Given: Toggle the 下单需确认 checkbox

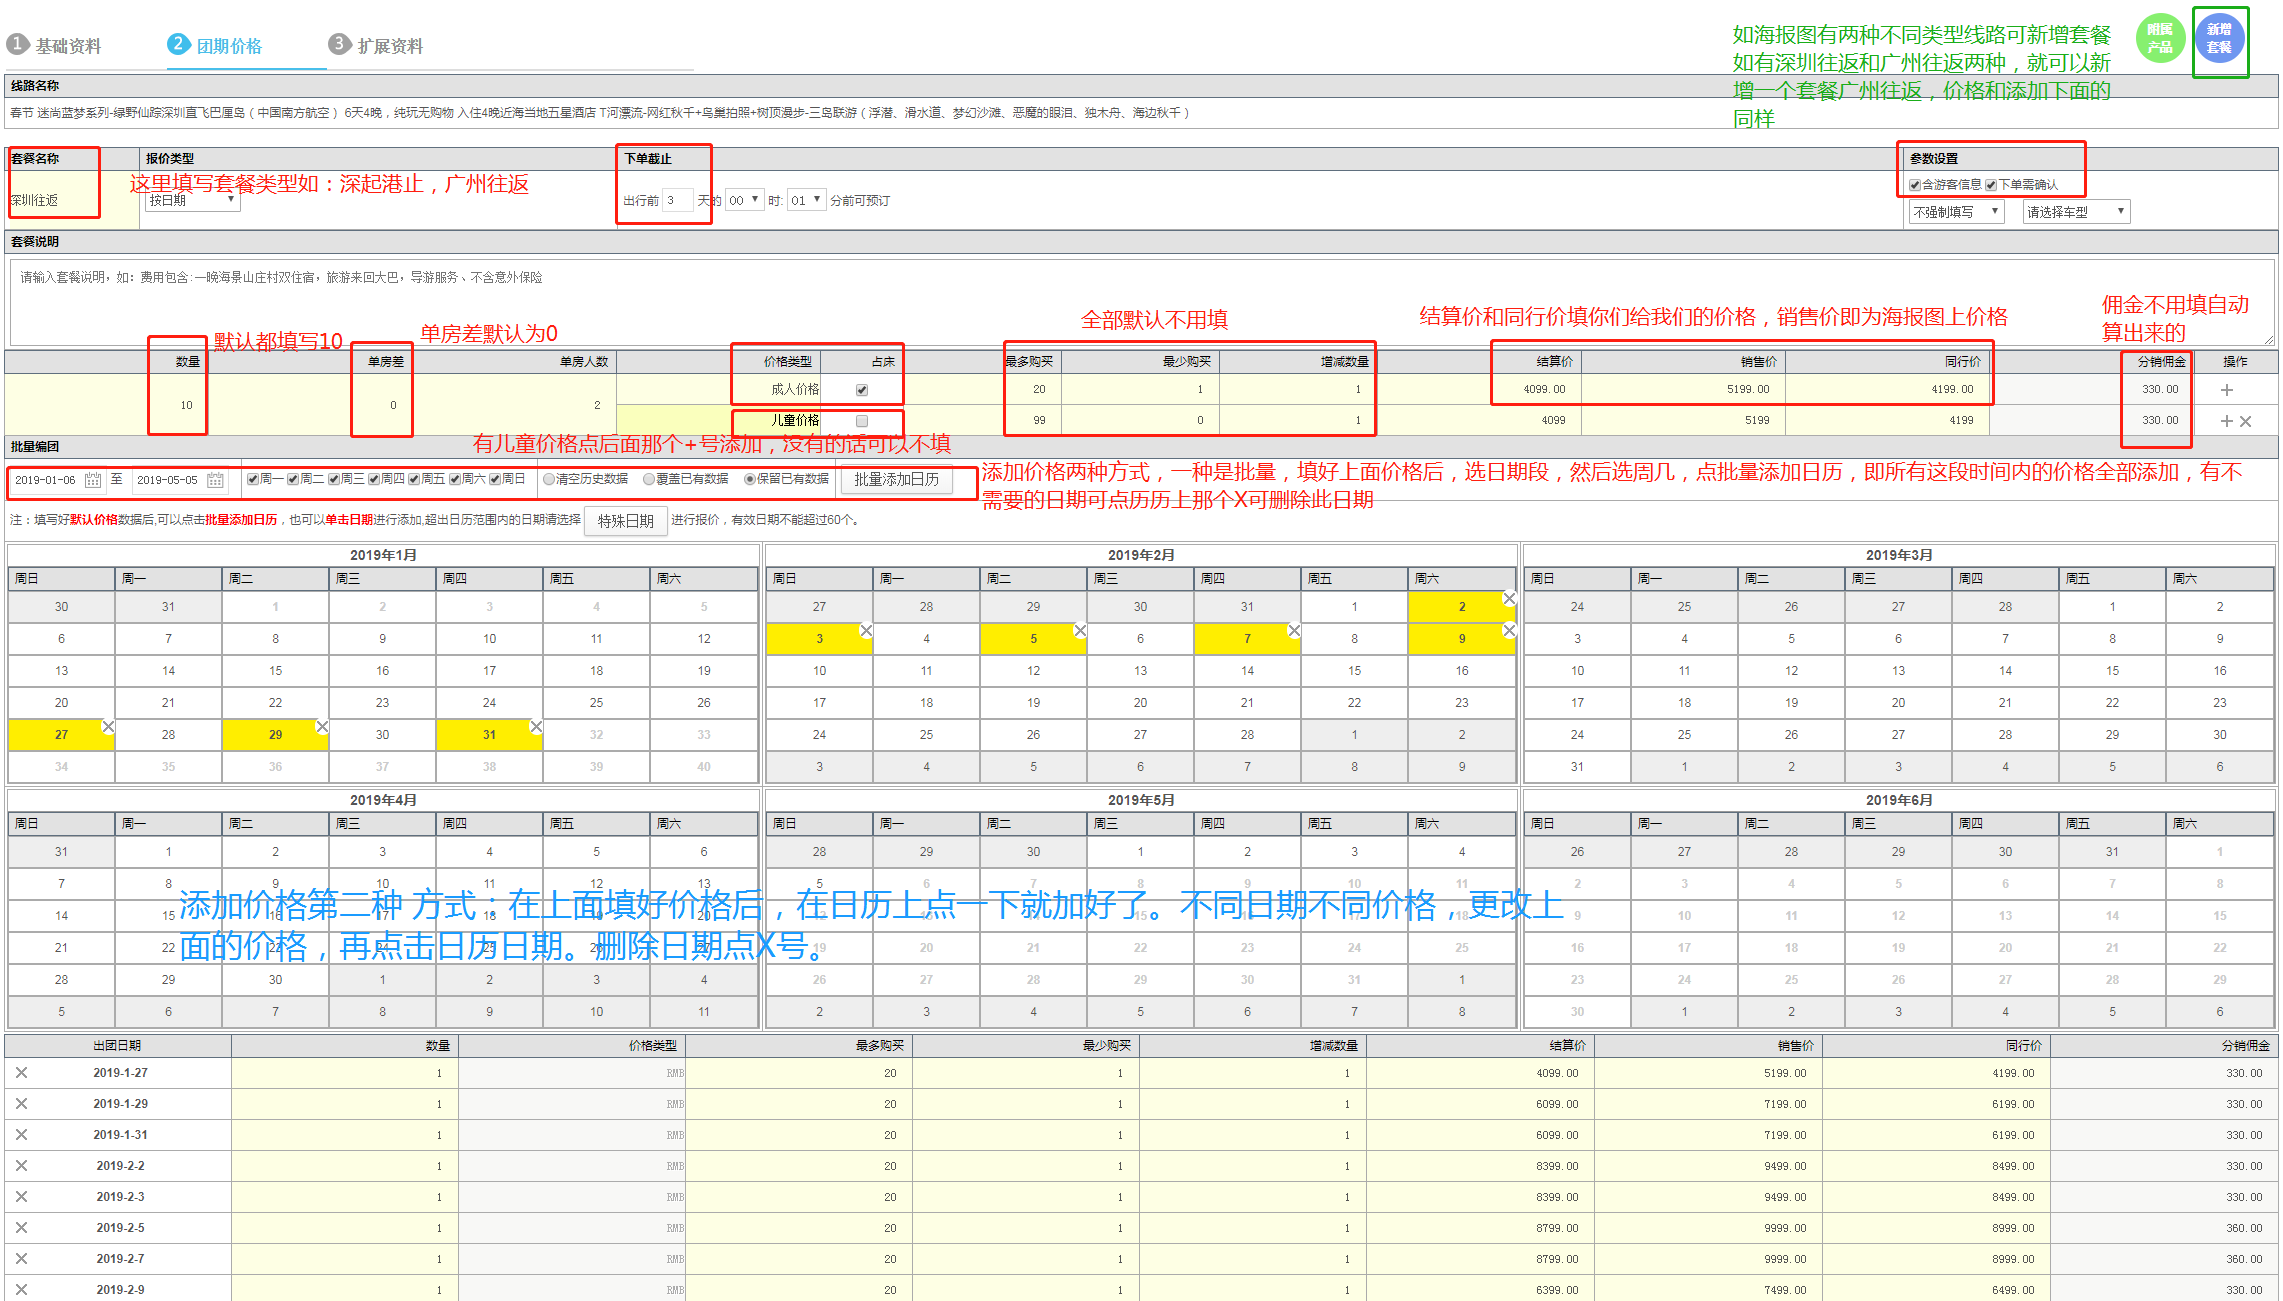Looking at the screenshot, I should (1991, 185).
